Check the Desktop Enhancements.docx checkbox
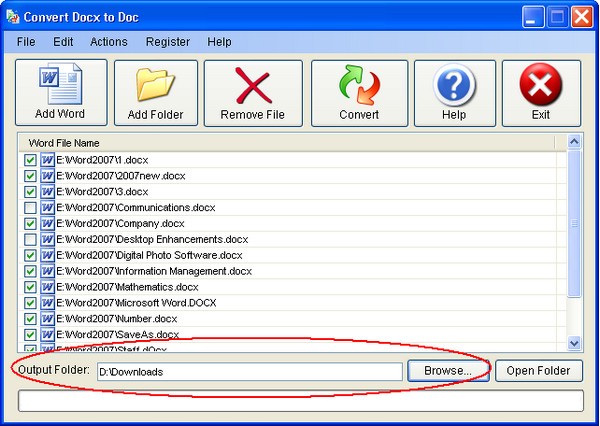Image resolution: width=600 pixels, height=426 pixels. pos(30,240)
